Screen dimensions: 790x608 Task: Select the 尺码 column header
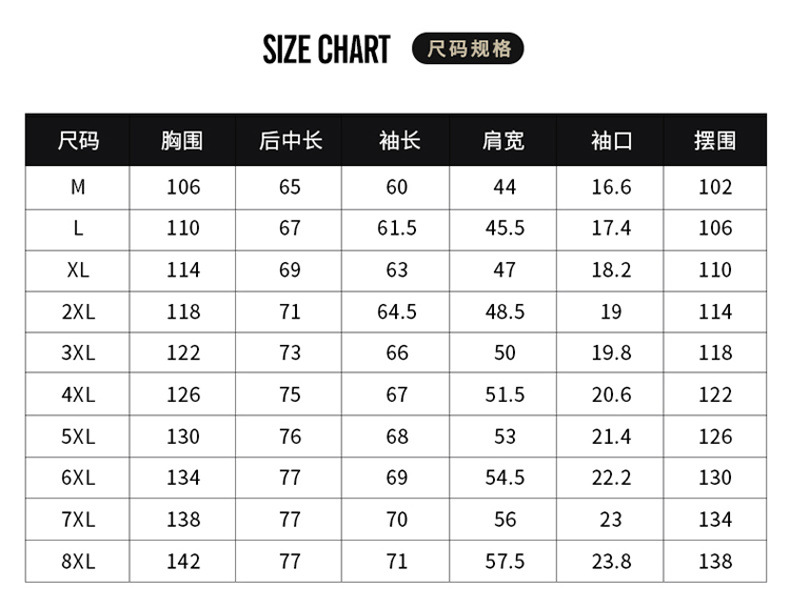(78, 141)
